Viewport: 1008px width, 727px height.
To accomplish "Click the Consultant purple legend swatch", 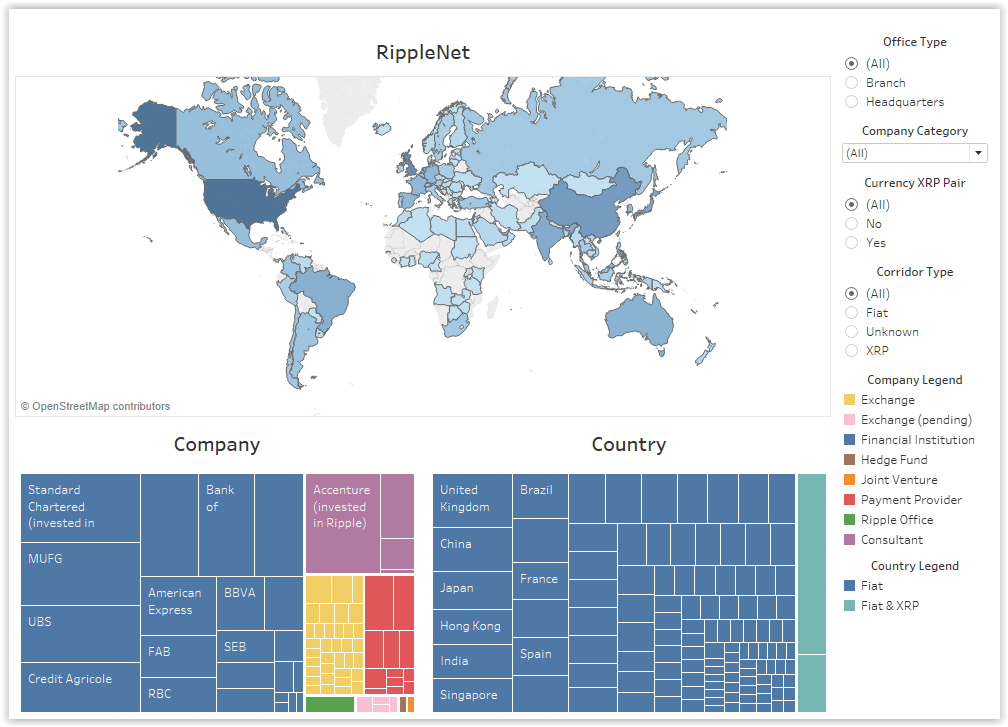I will coord(849,539).
